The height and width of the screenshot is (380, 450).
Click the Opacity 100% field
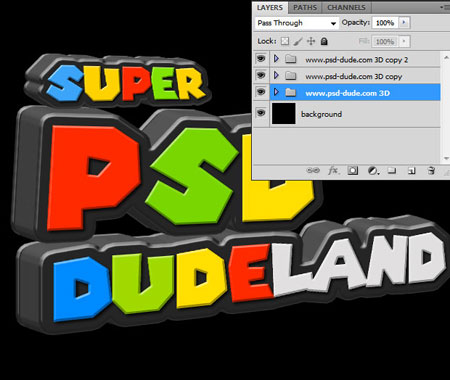pos(385,23)
